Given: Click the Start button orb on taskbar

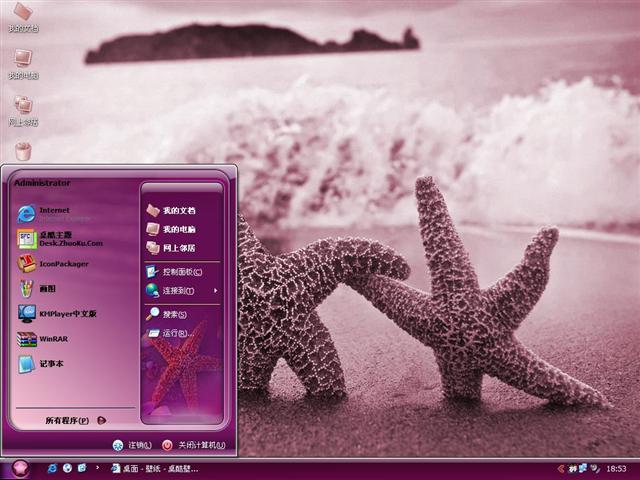Looking at the screenshot, I should pyautogui.click(x=20, y=468).
